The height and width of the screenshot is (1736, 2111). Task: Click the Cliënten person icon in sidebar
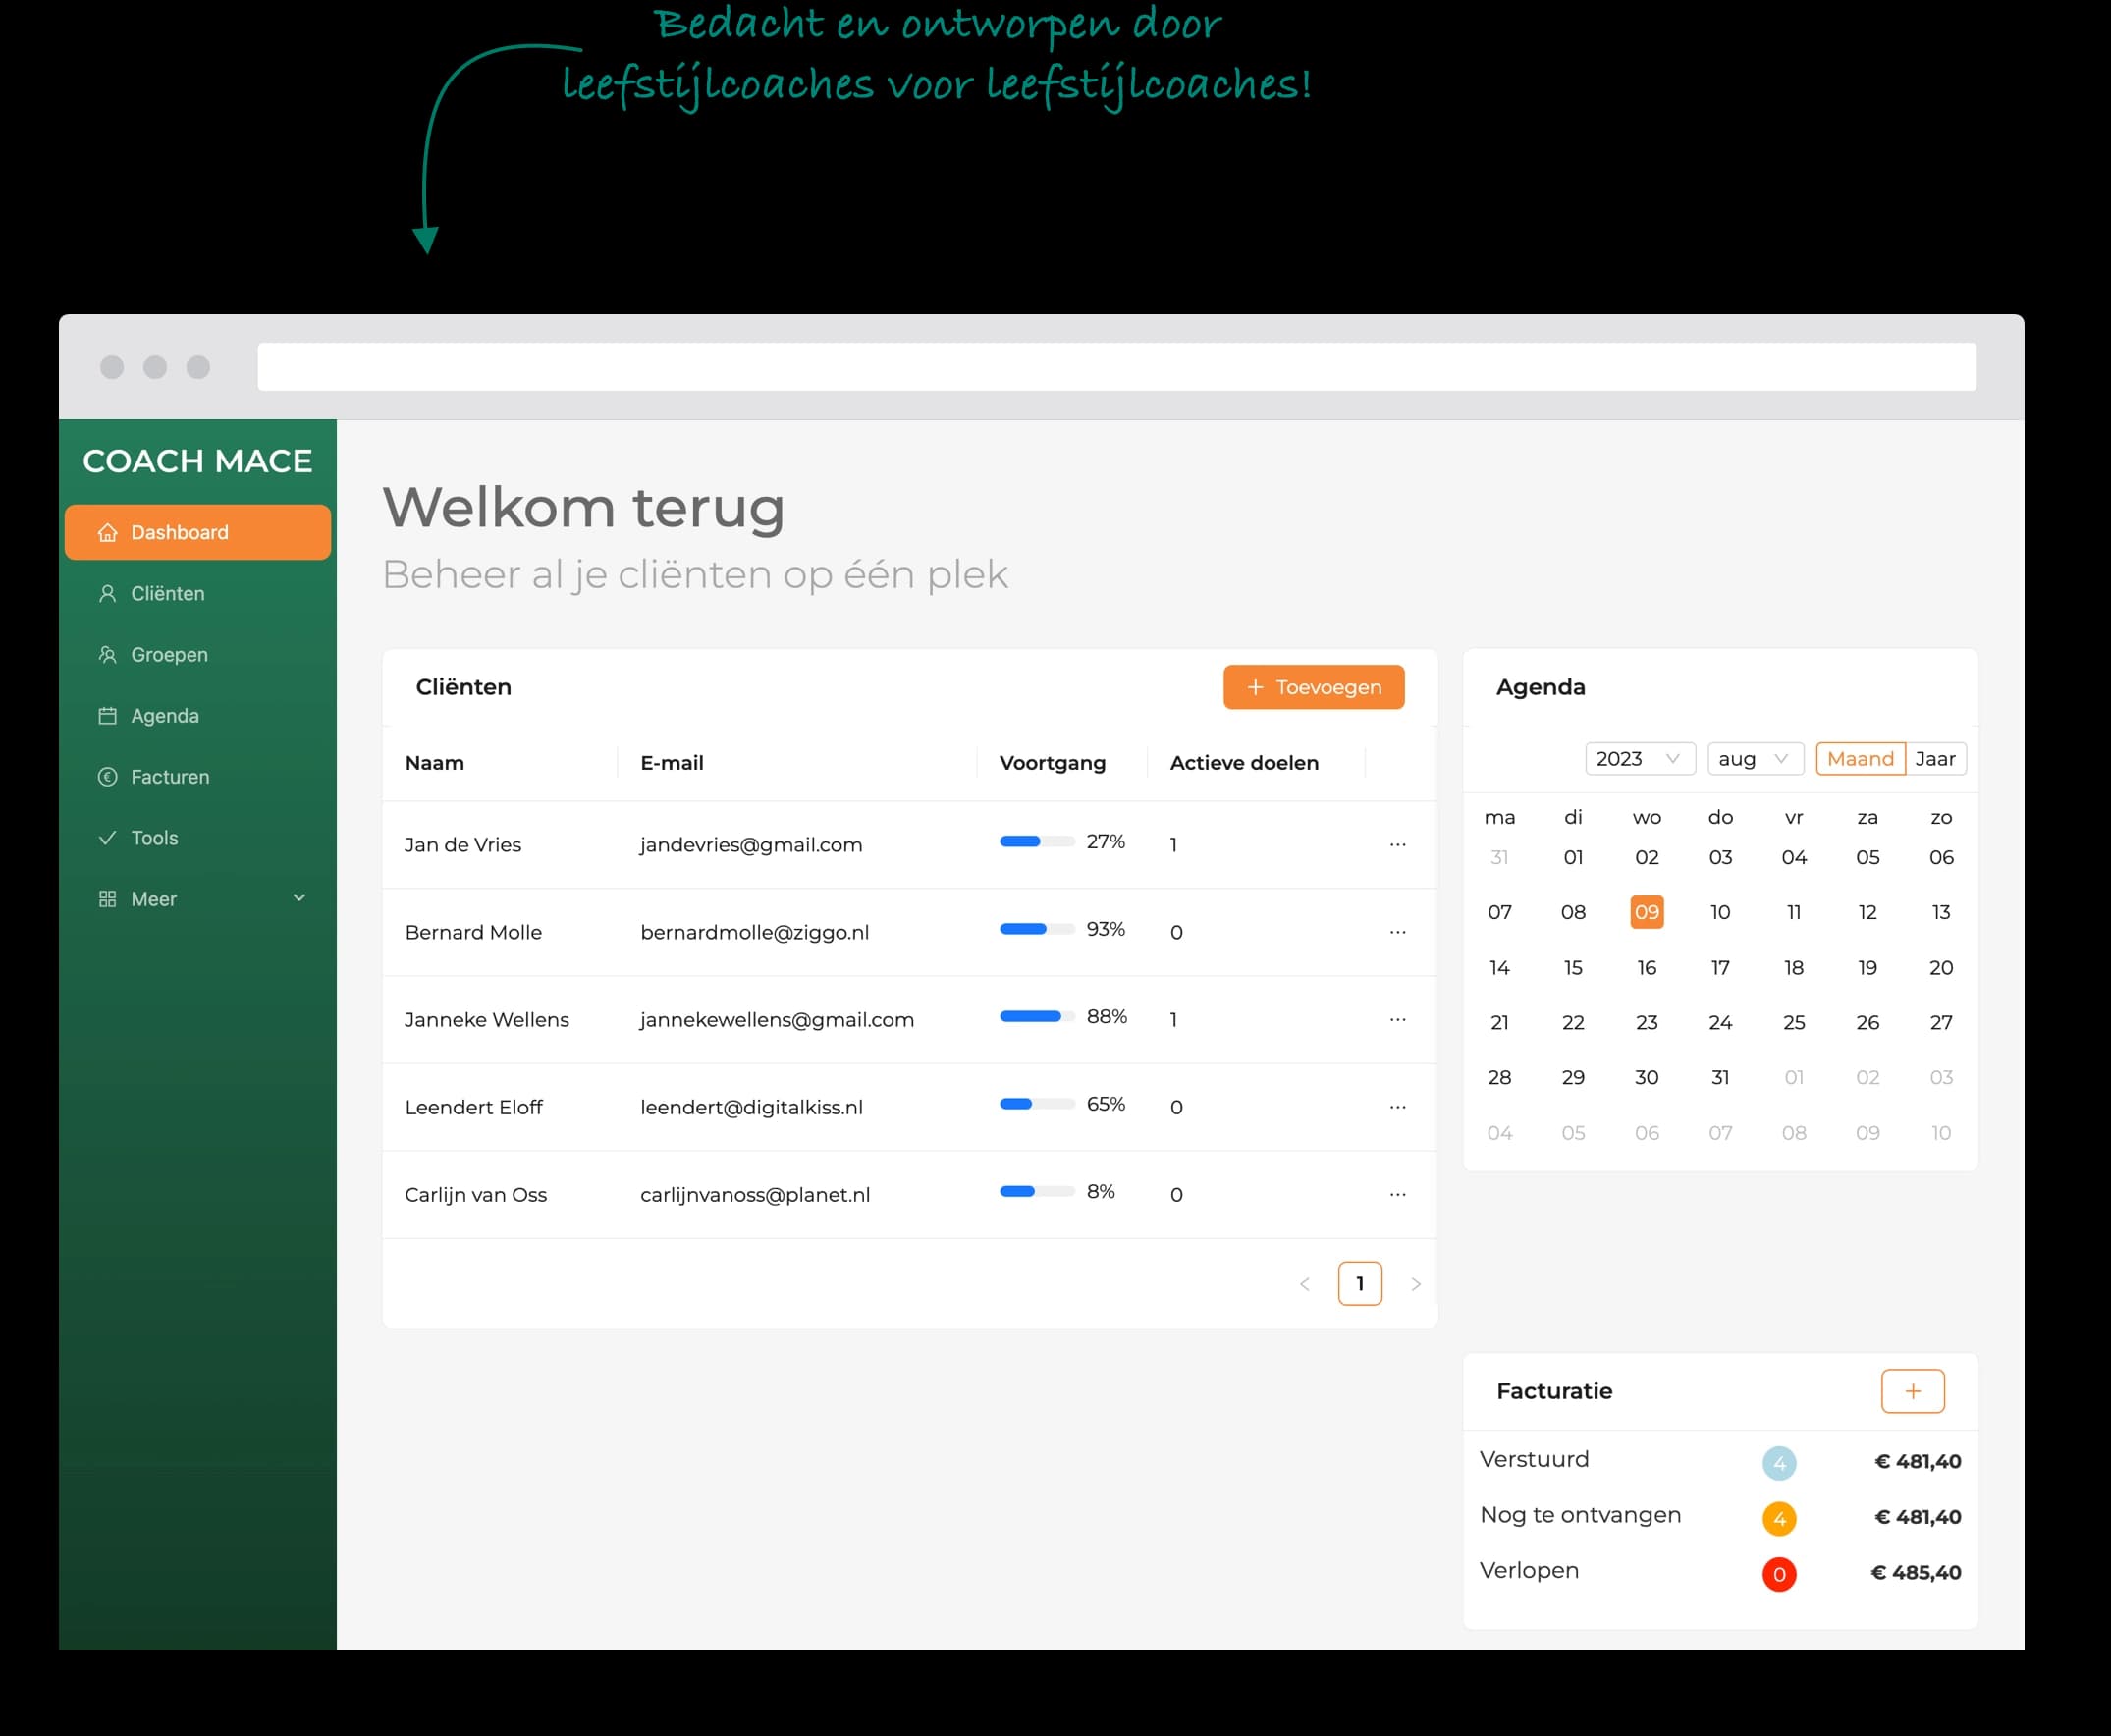[x=107, y=594]
